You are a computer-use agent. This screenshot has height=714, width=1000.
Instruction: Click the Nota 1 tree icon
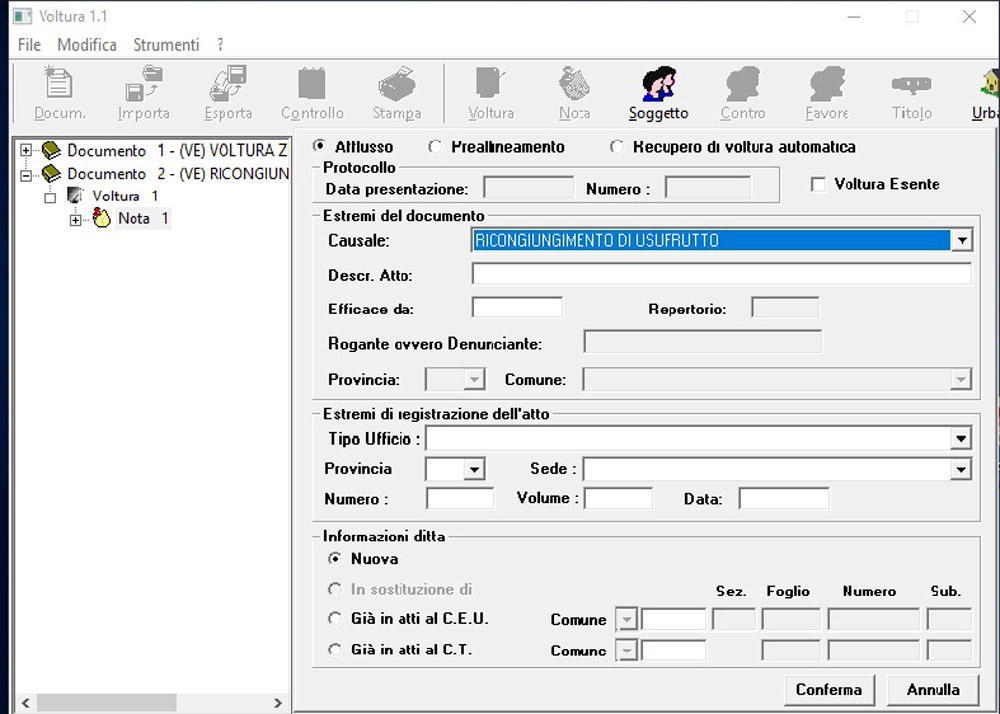pos(101,217)
